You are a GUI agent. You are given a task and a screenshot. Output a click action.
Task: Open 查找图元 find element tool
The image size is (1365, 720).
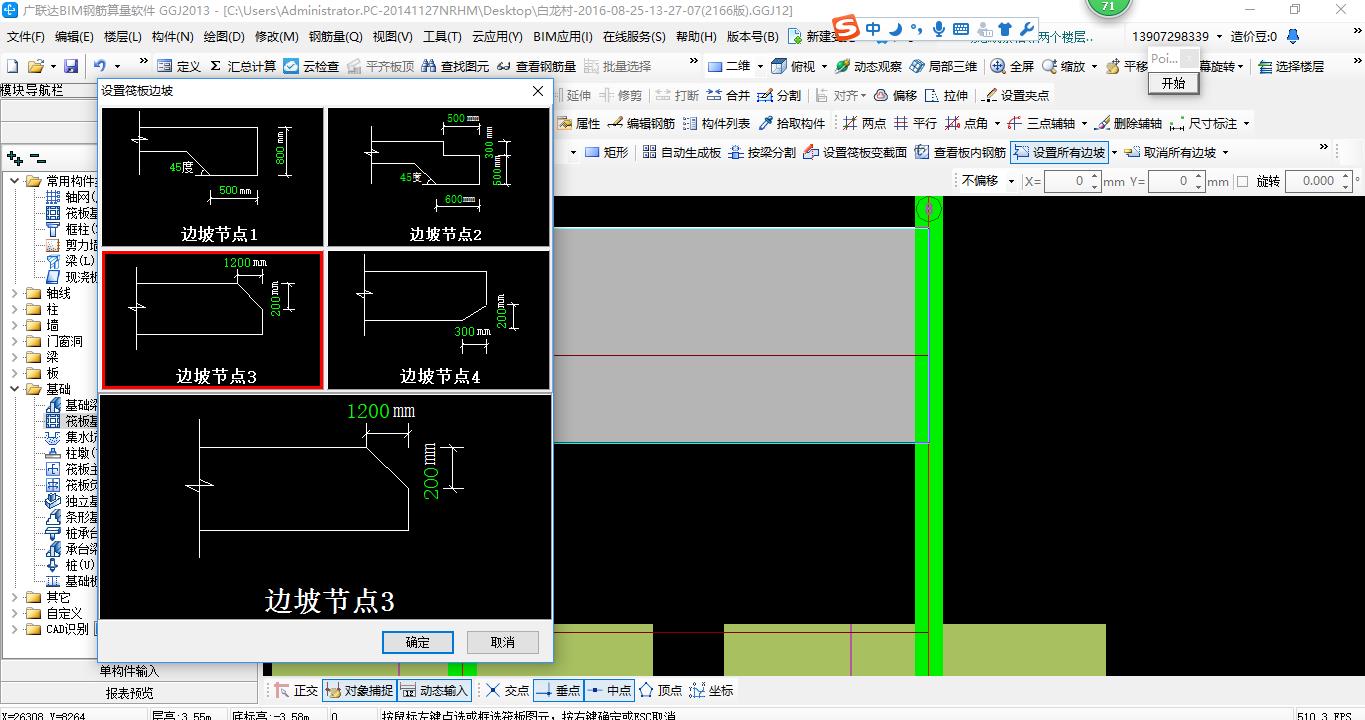coord(455,66)
